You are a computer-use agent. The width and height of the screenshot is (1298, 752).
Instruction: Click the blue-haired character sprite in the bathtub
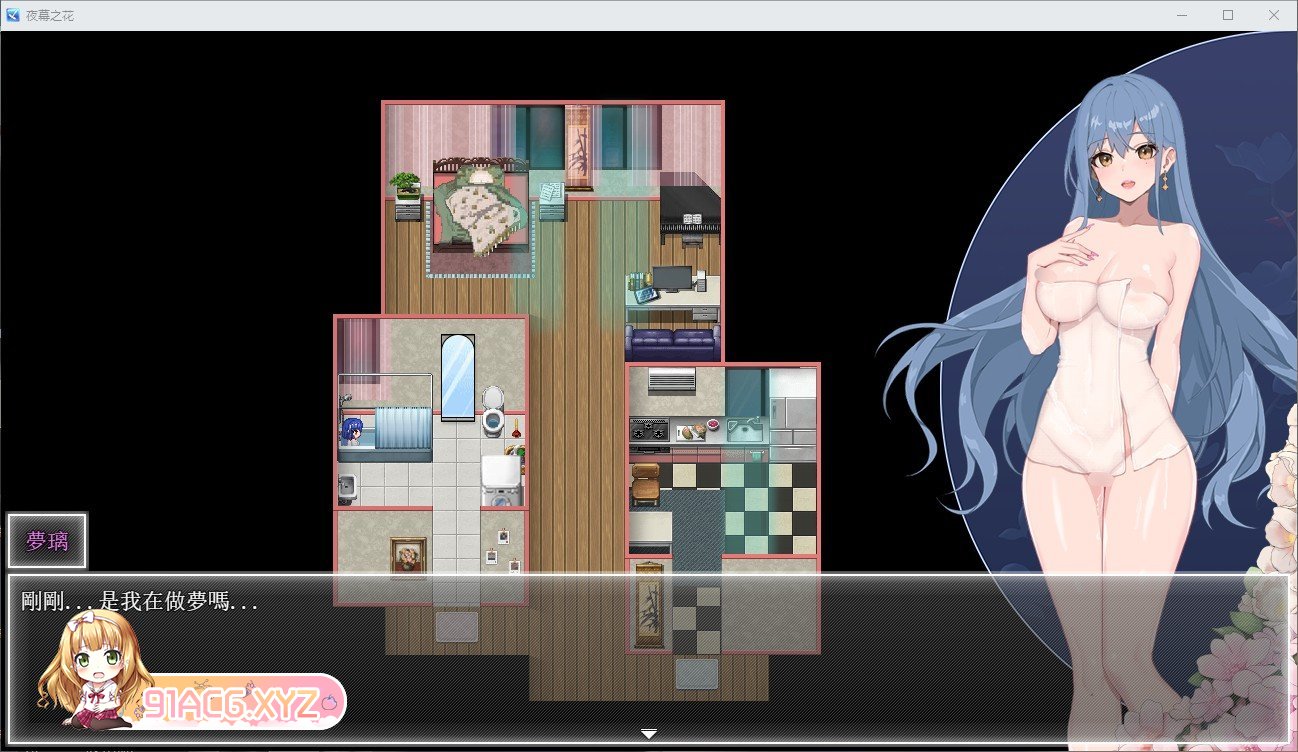[x=351, y=432]
